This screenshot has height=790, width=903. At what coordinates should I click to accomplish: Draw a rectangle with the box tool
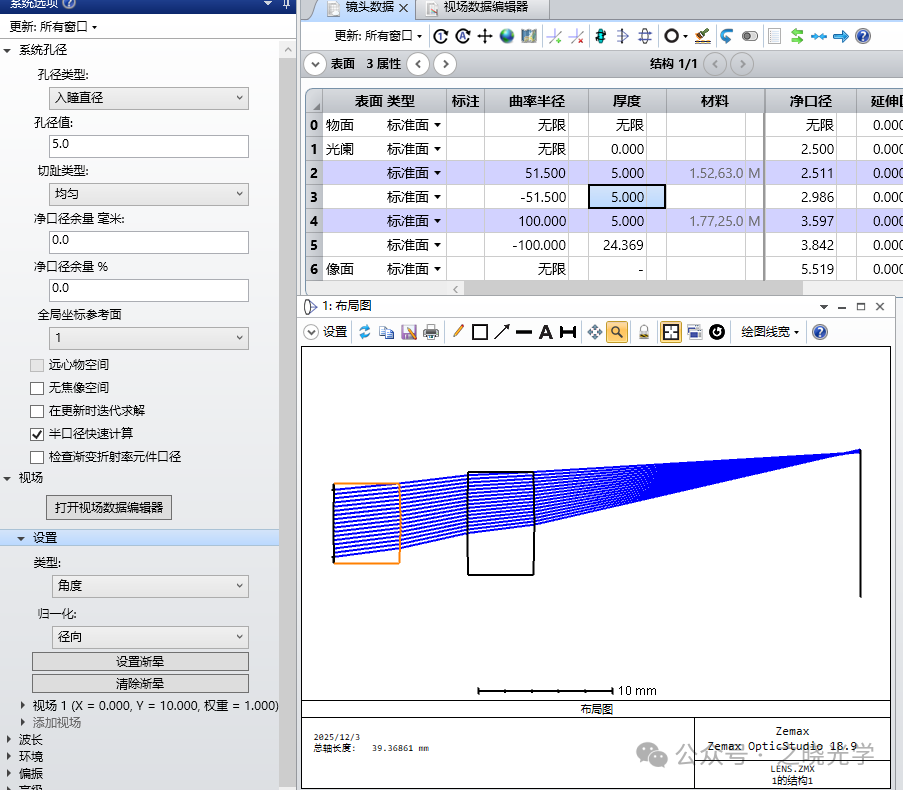480,332
